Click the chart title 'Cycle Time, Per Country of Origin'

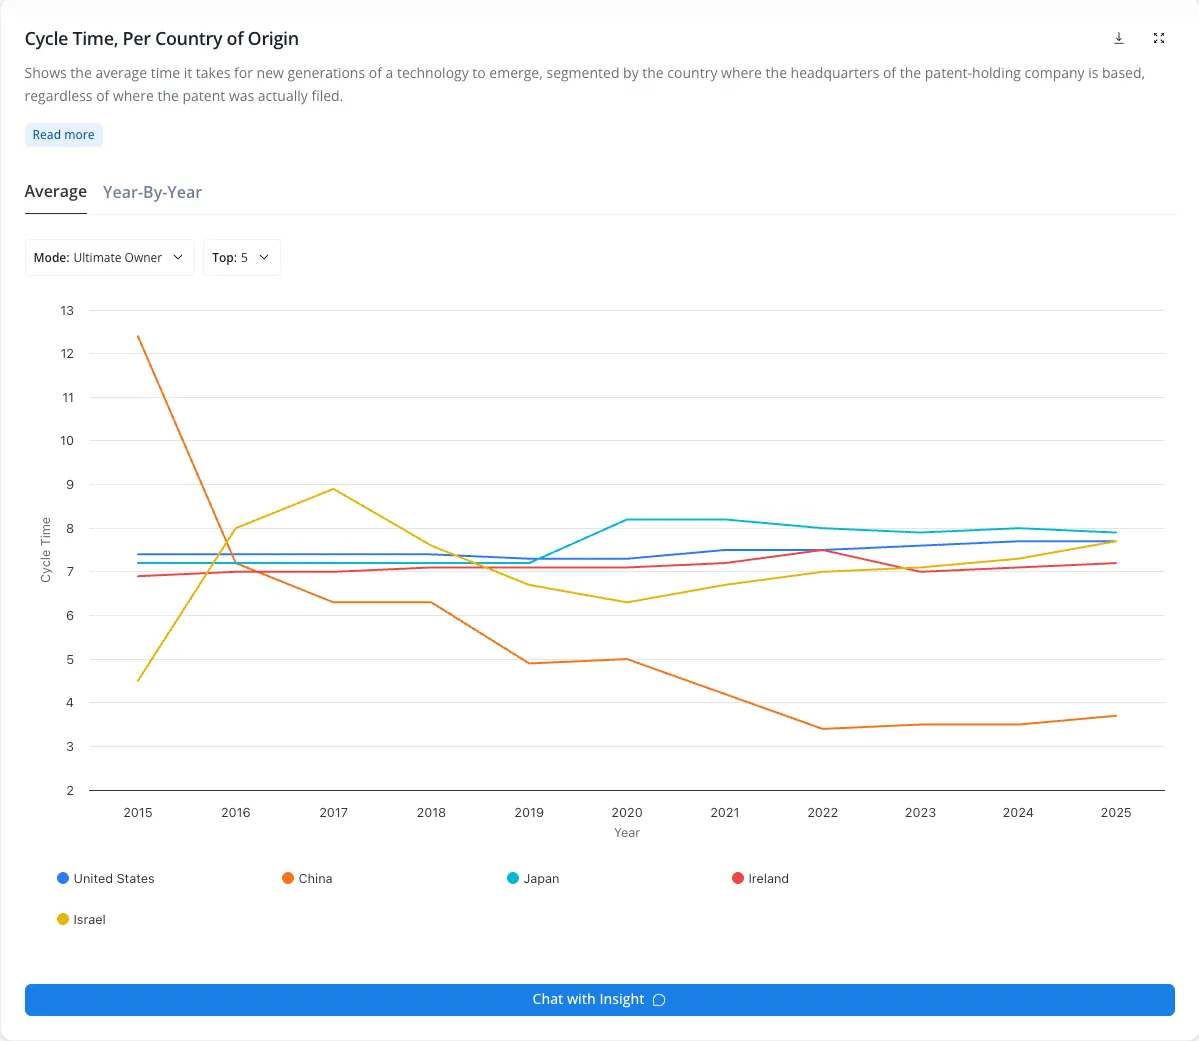point(161,38)
